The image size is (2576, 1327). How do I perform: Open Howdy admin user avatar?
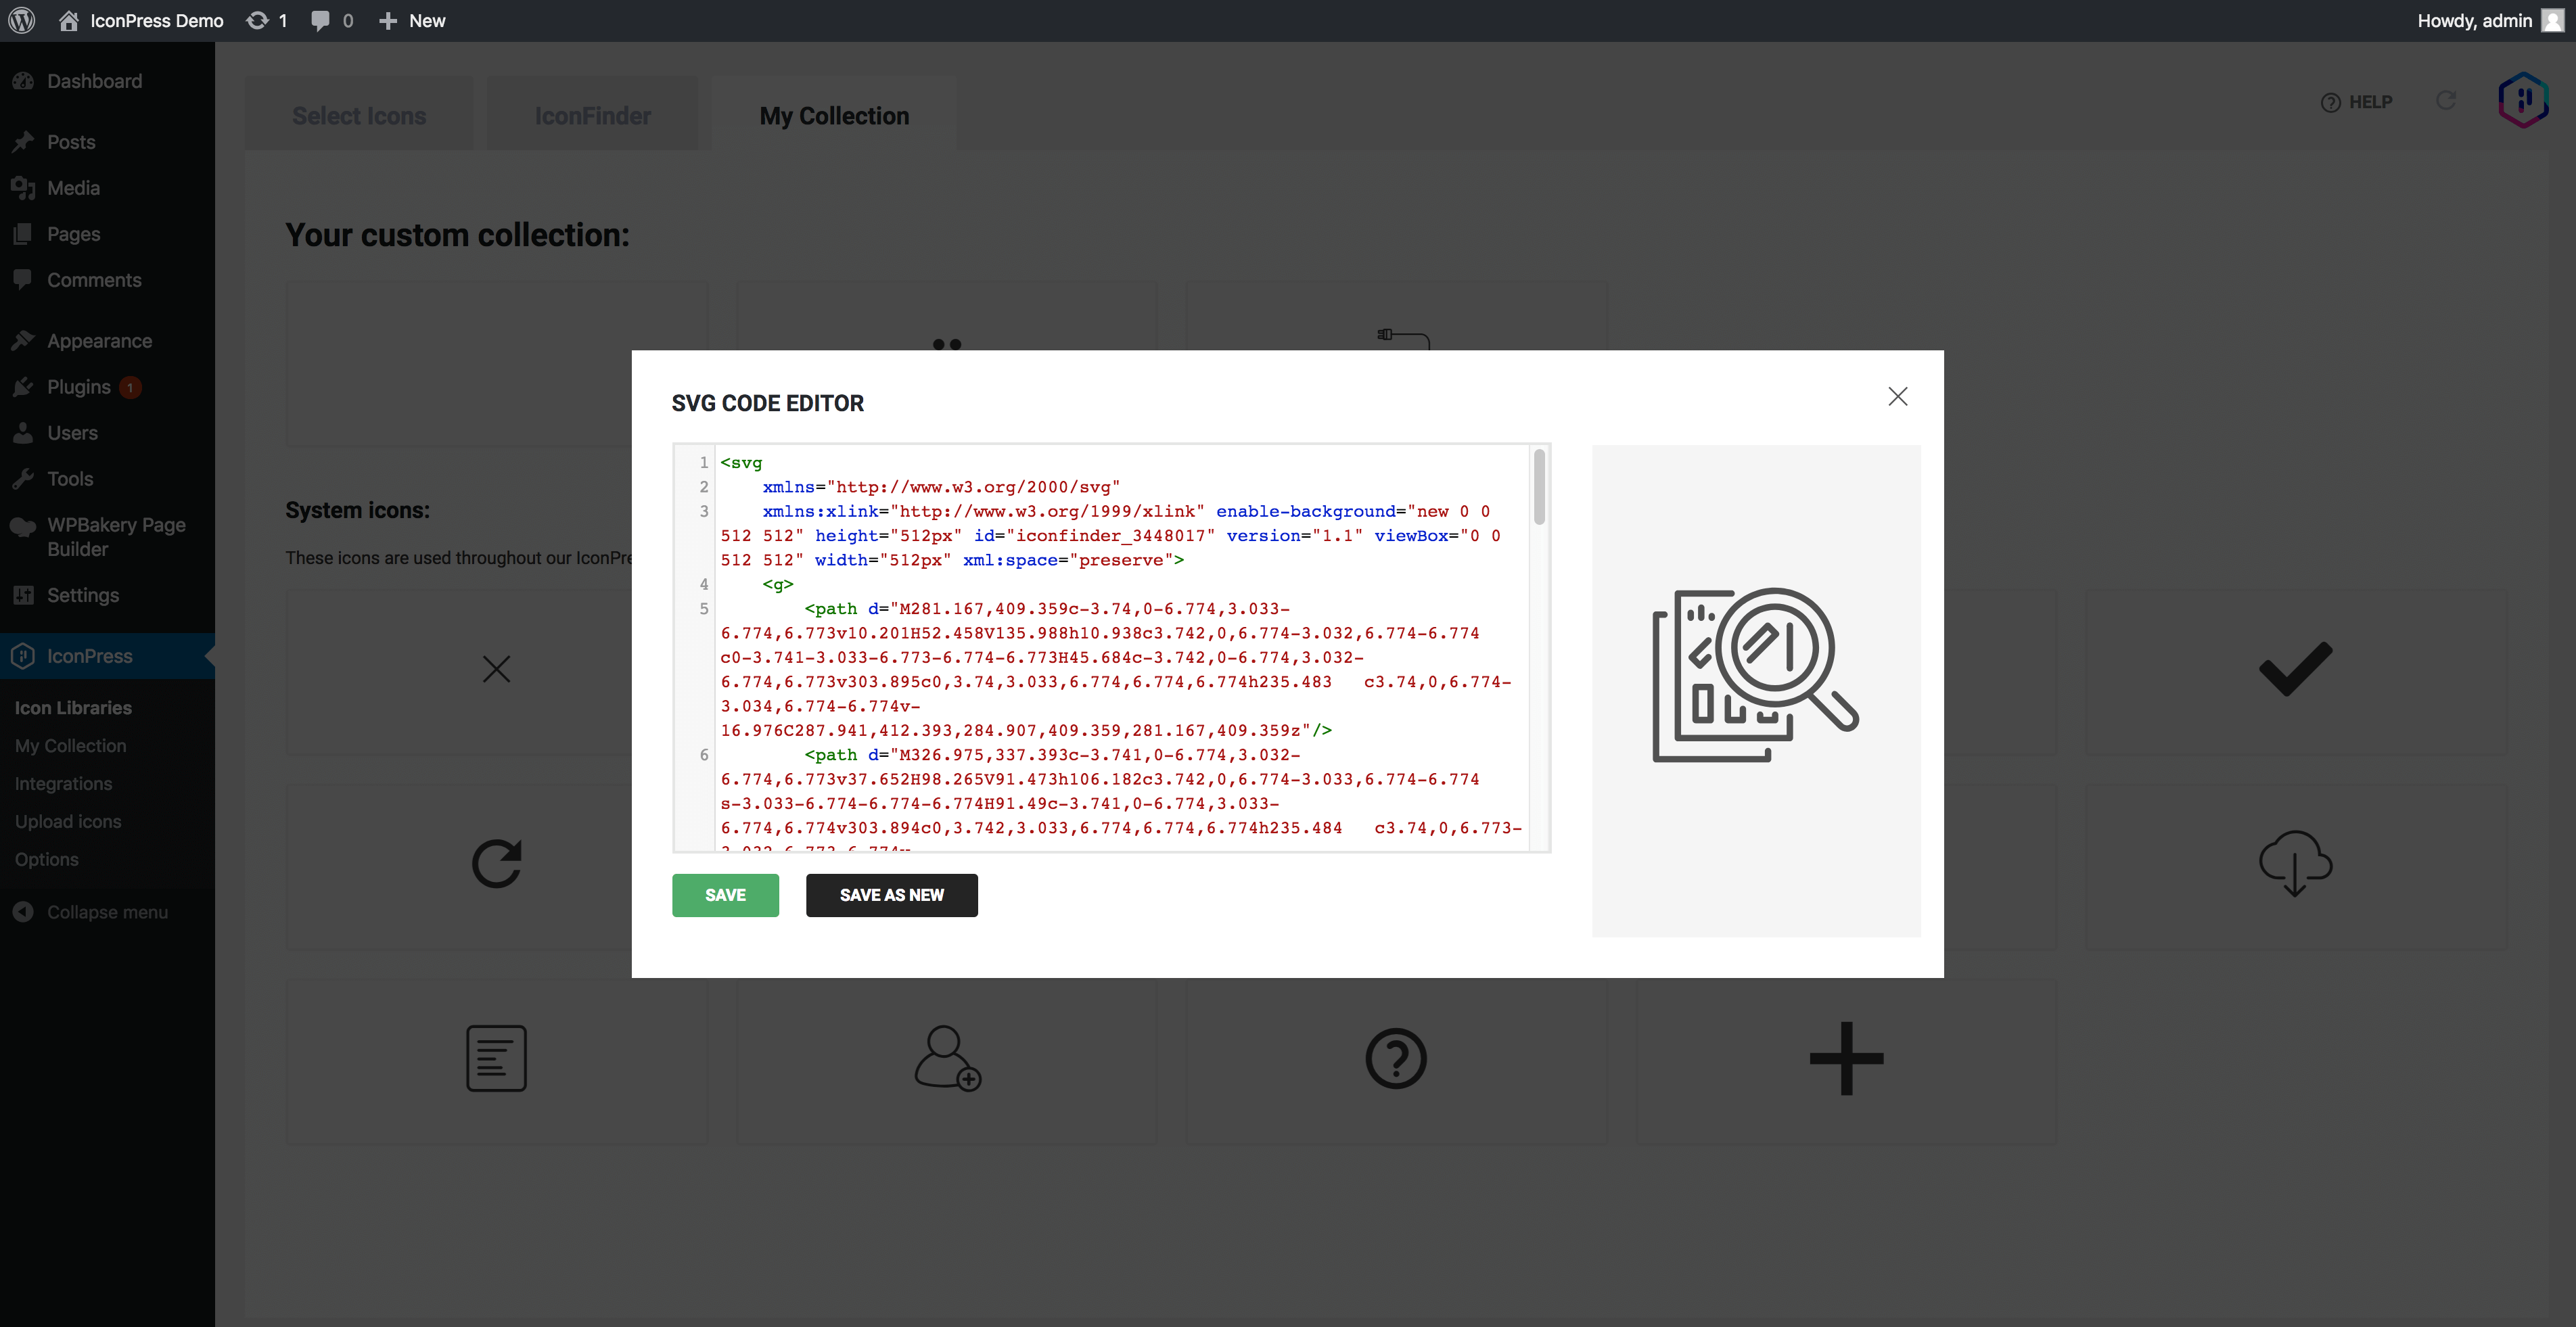[2552, 20]
